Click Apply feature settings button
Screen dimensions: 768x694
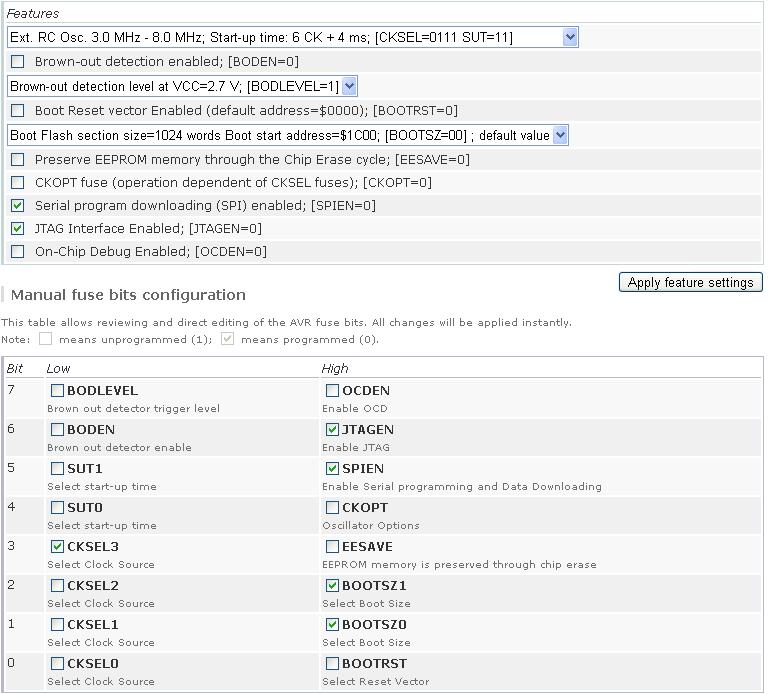coord(690,283)
